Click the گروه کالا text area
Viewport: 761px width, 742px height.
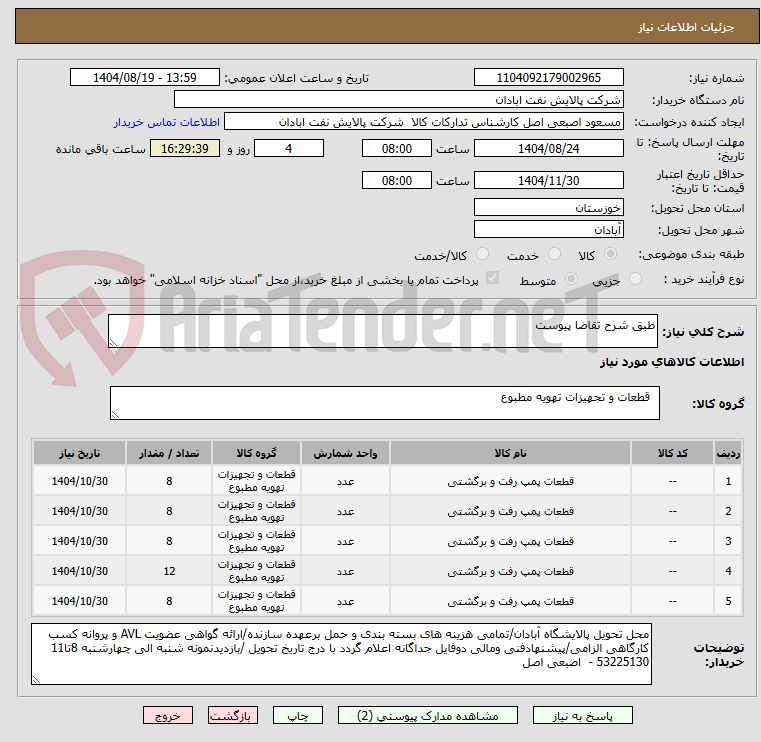384,403
